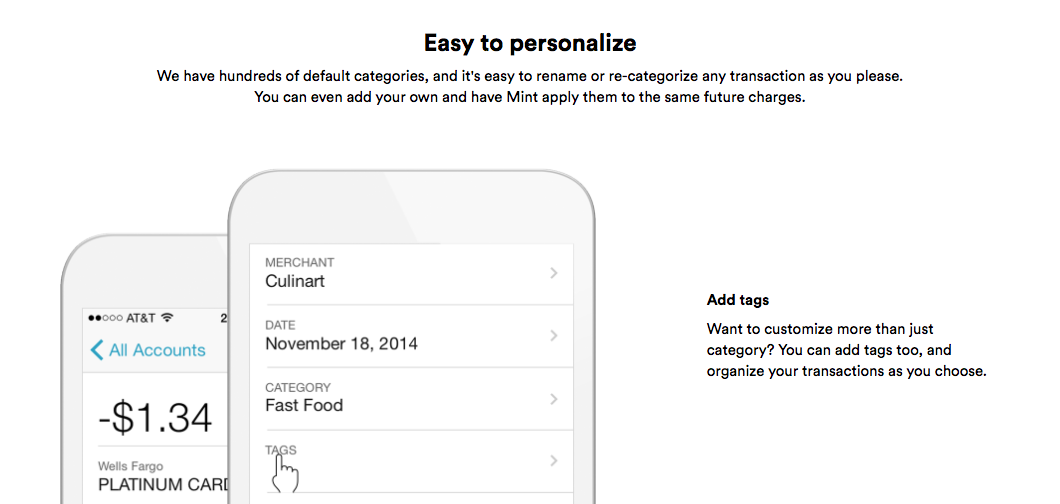The image size is (1060, 504).
Task: Select the Culinart merchant name
Action: 295,281
